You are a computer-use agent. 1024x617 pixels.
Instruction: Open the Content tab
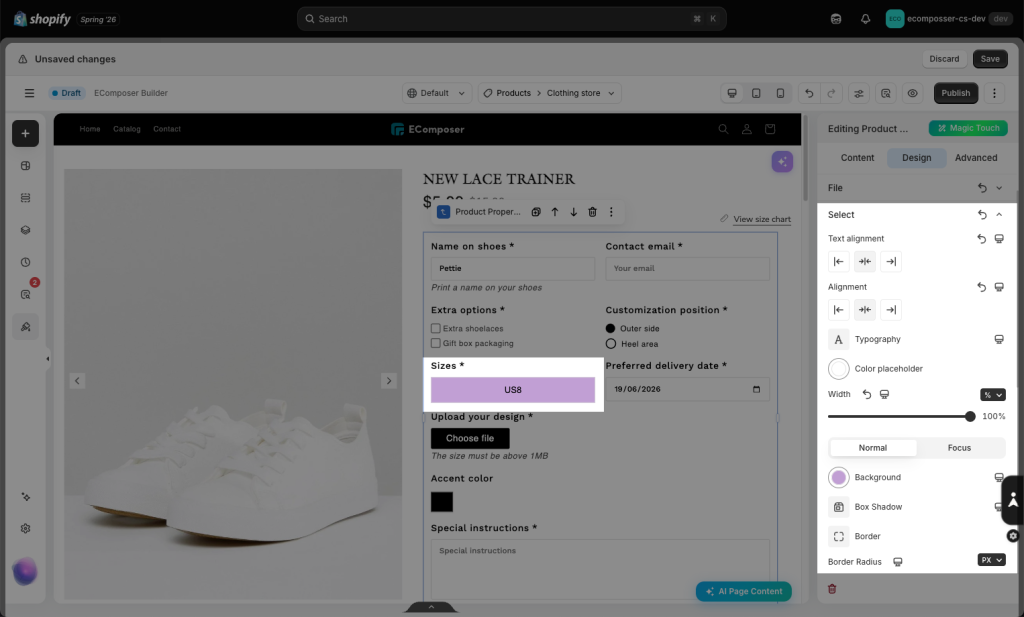[x=857, y=157]
